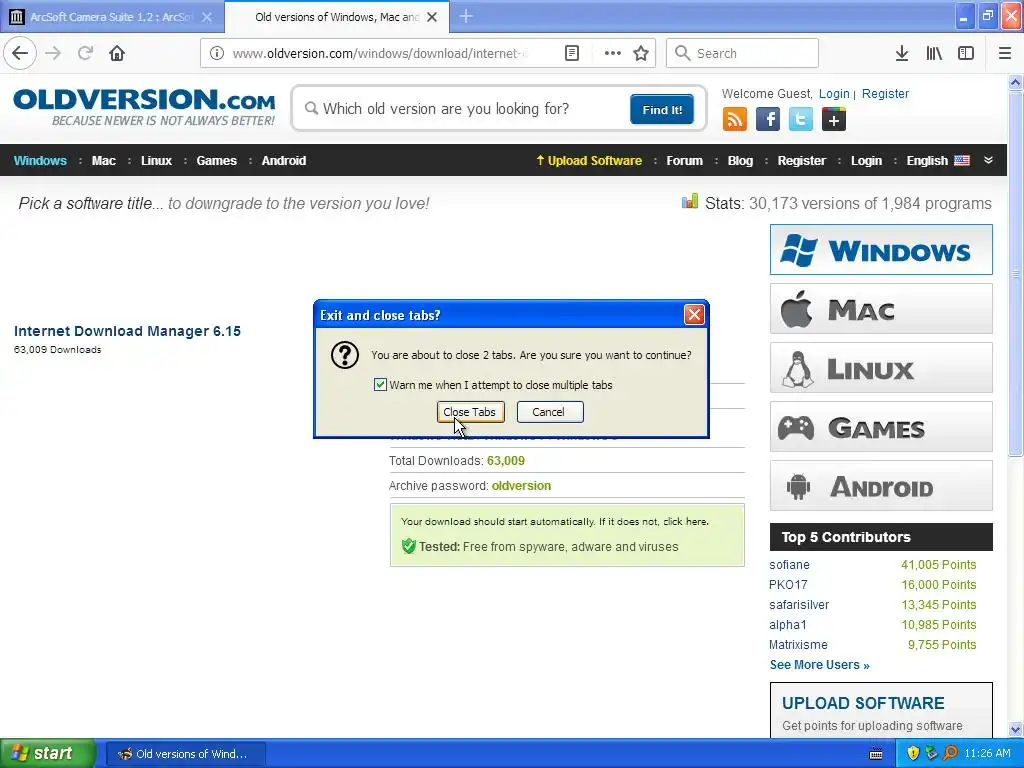Toggle reader view icon in address bar

click(571, 54)
